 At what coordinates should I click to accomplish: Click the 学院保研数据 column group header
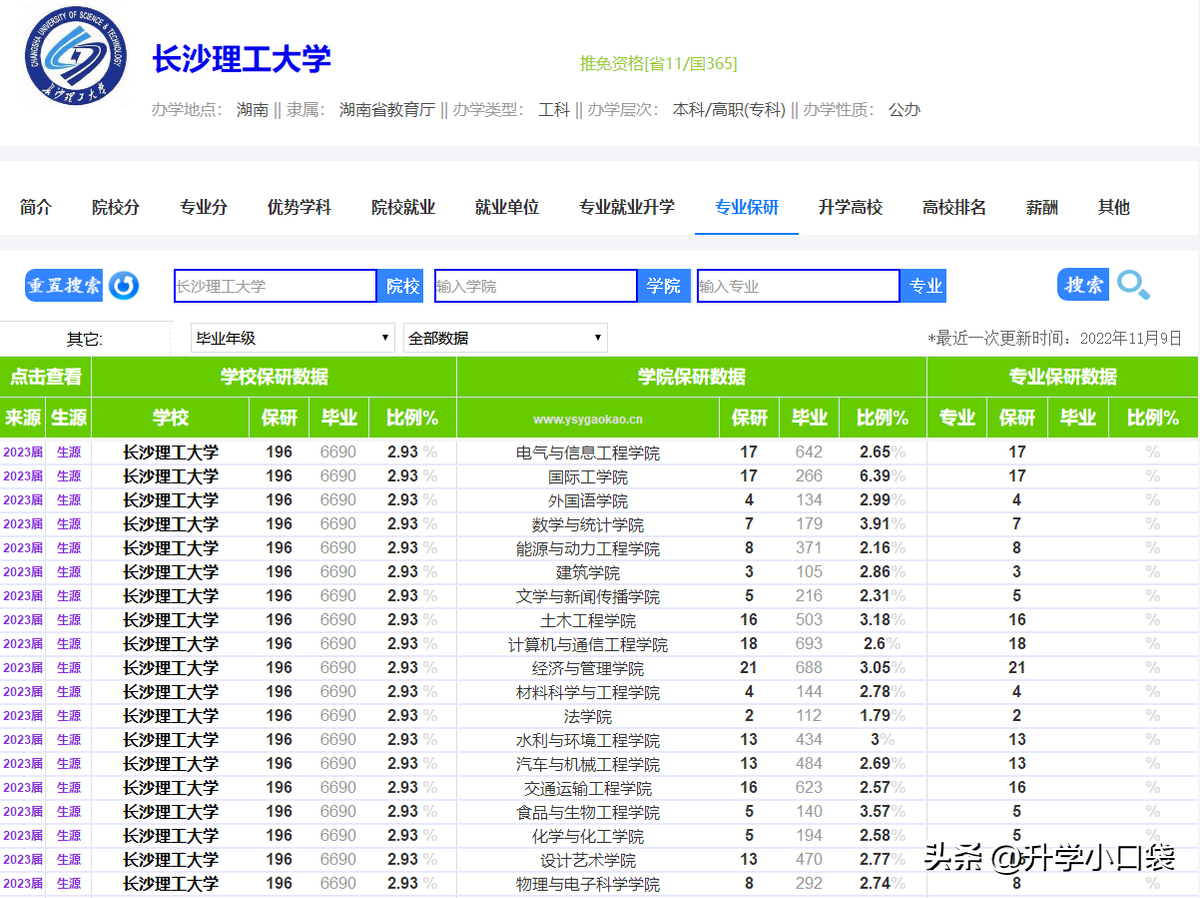692,377
